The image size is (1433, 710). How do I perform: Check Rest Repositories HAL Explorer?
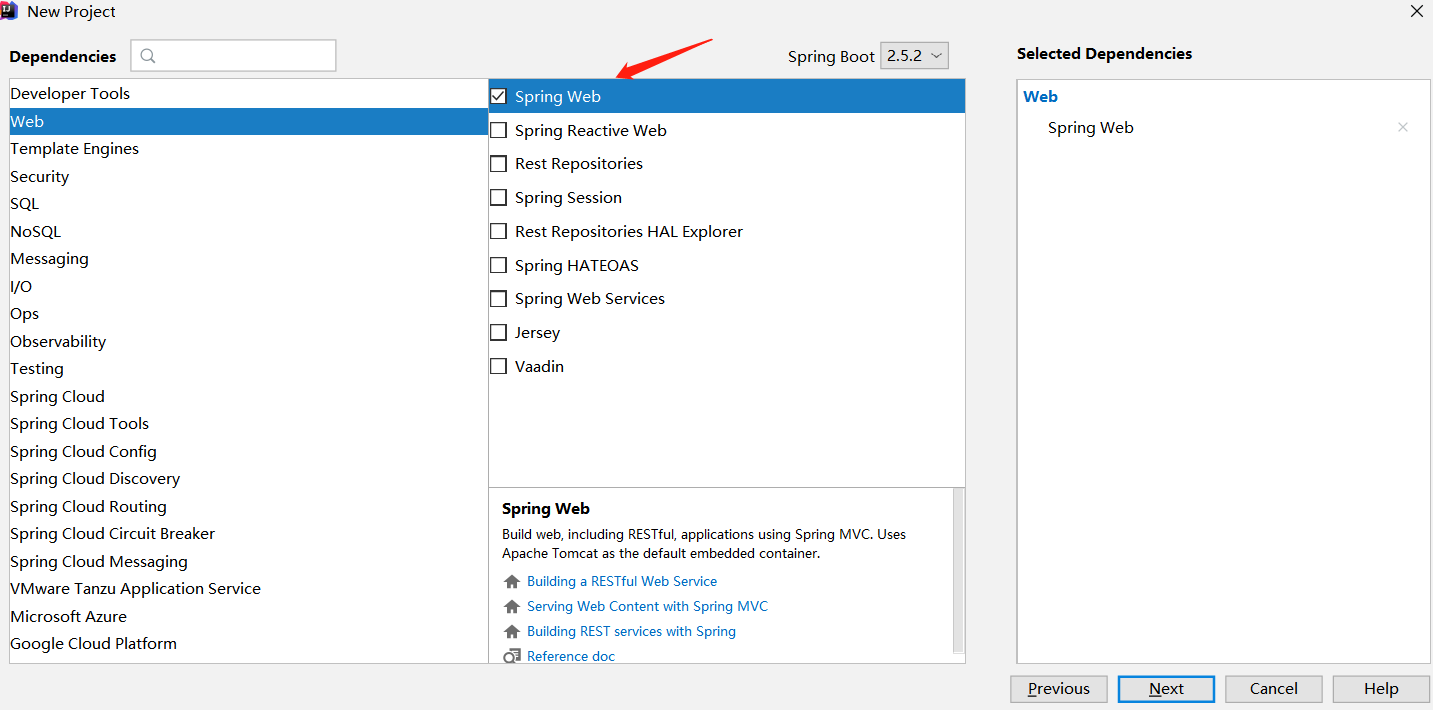pyautogui.click(x=498, y=231)
